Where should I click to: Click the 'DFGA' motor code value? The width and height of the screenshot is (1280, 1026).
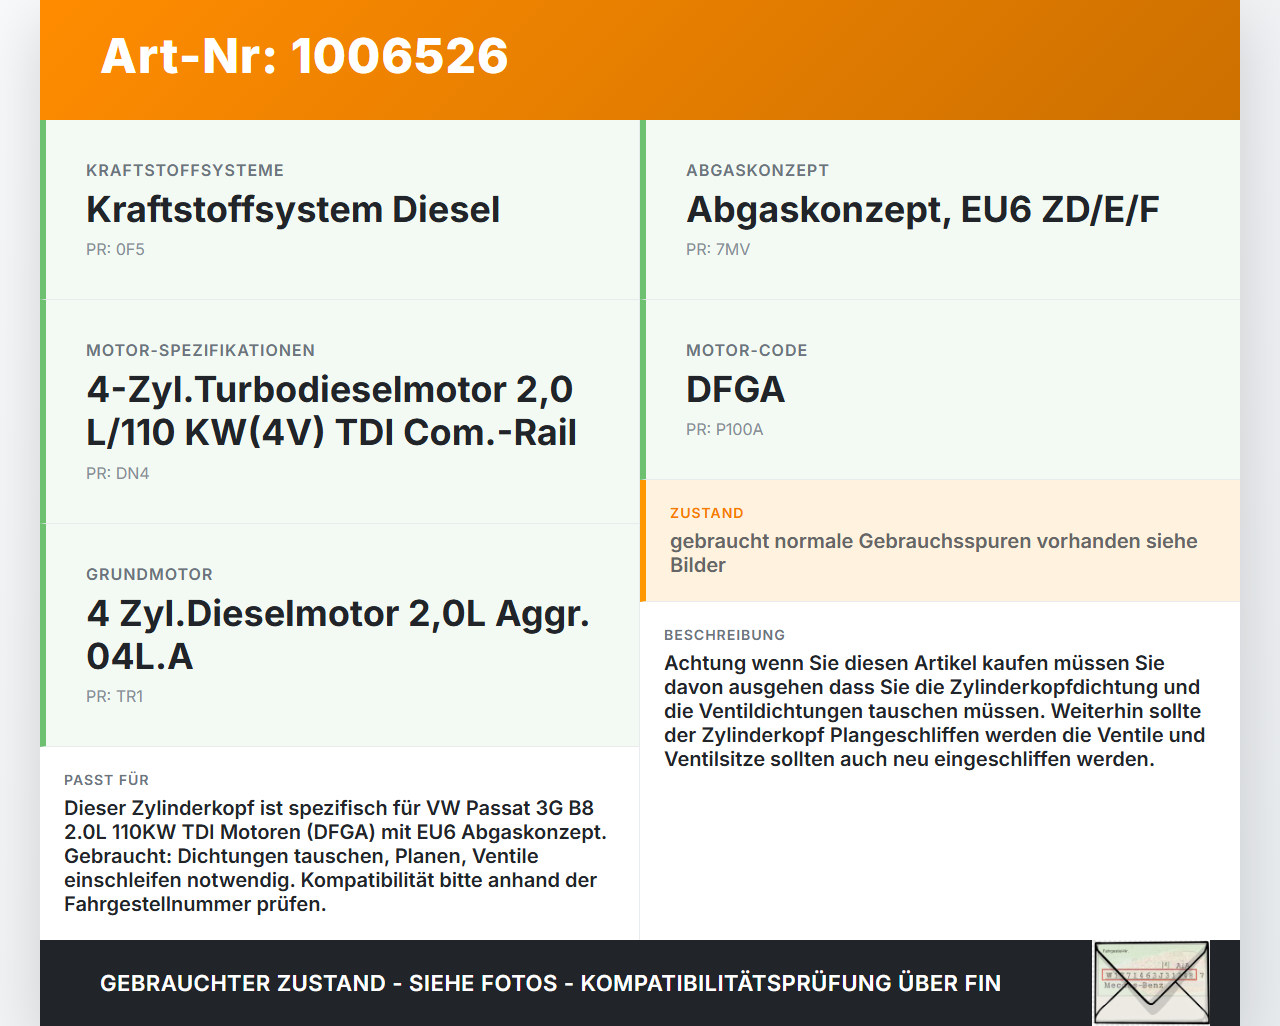tap(735, 390)
